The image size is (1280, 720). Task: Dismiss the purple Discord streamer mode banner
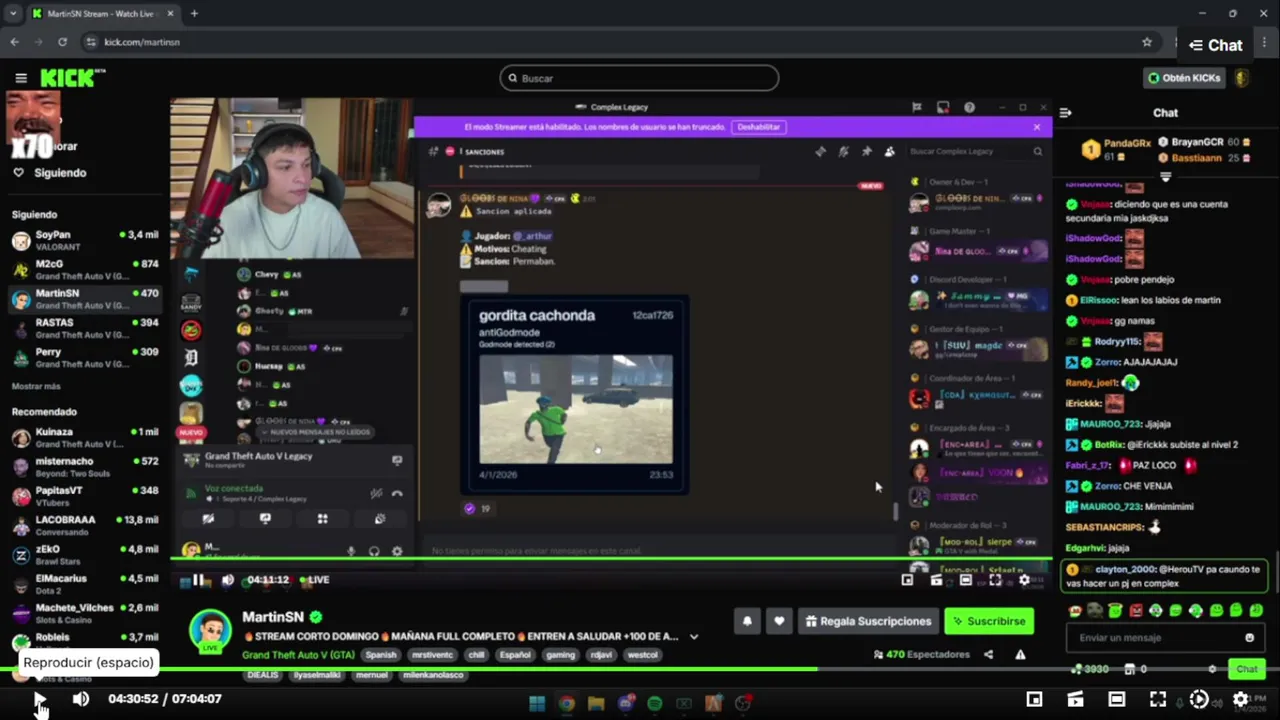pos(1037,127)
